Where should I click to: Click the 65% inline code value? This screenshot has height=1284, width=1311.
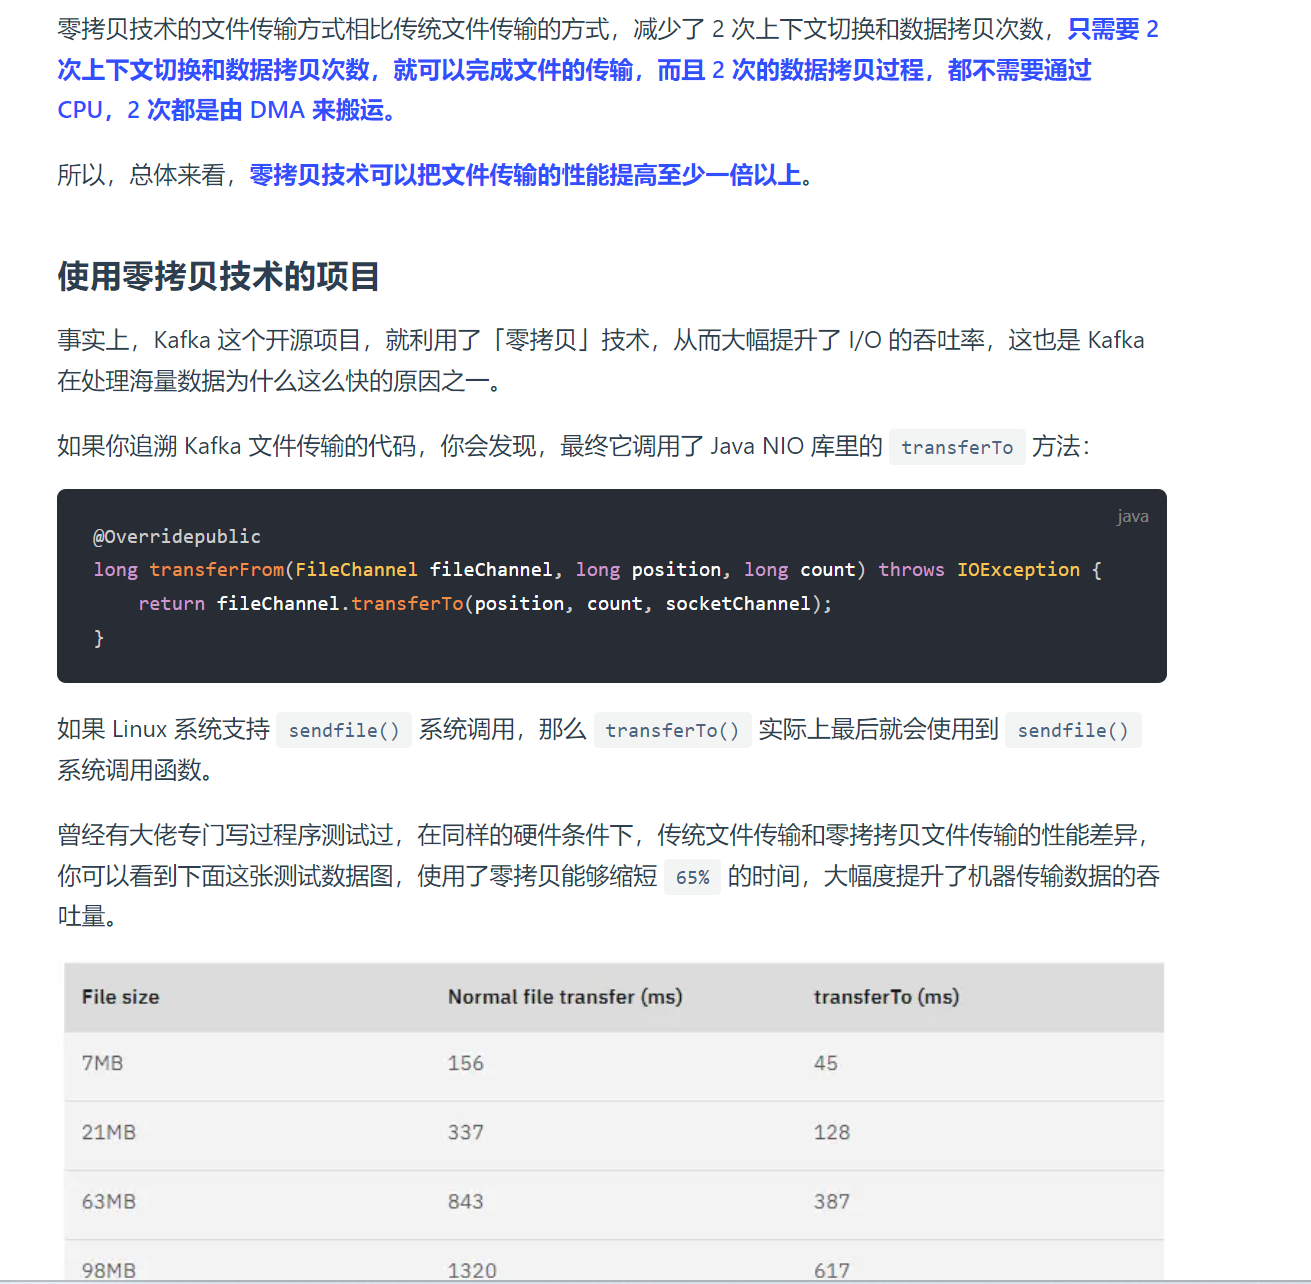point(692,877)
